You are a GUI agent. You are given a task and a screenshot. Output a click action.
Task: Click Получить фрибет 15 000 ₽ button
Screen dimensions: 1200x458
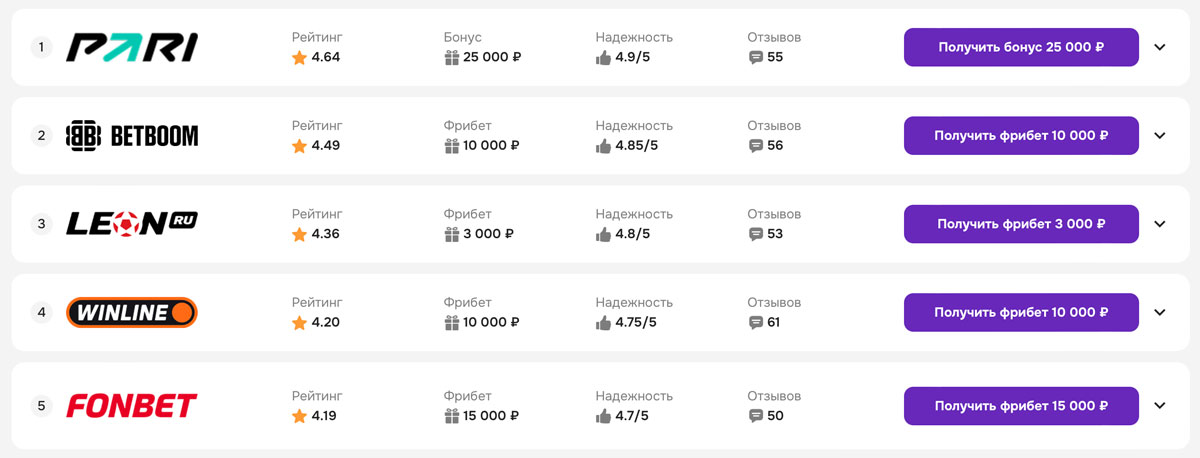[1021, 406]
